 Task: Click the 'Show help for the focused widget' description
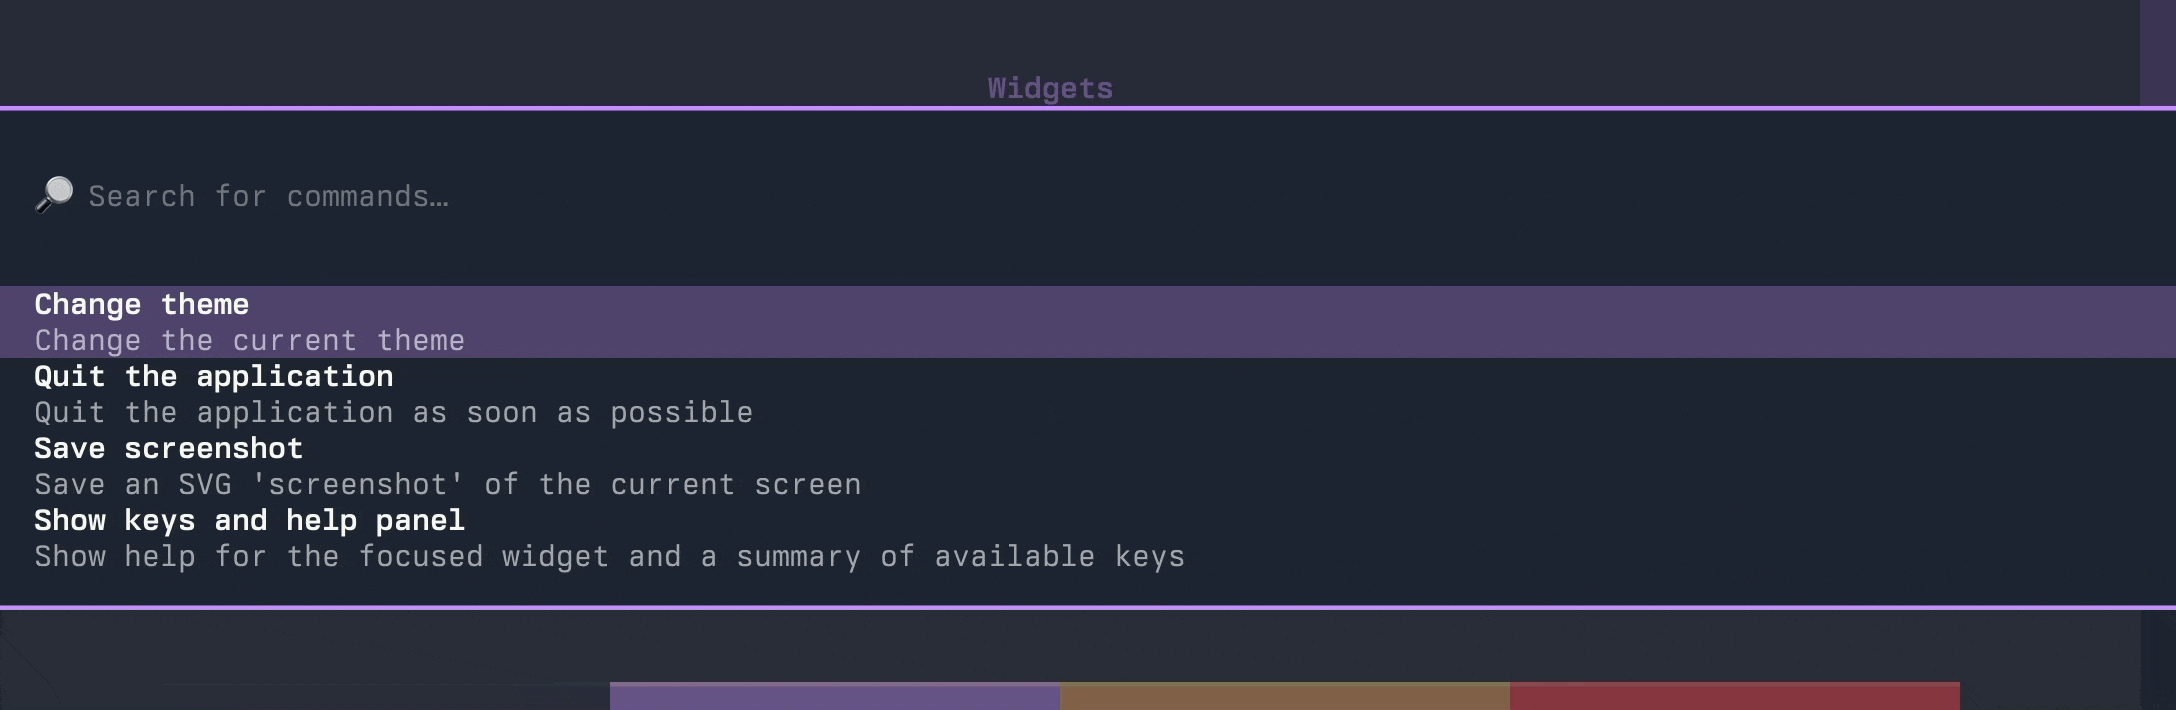pyautogui.click(x=610, y=557)
